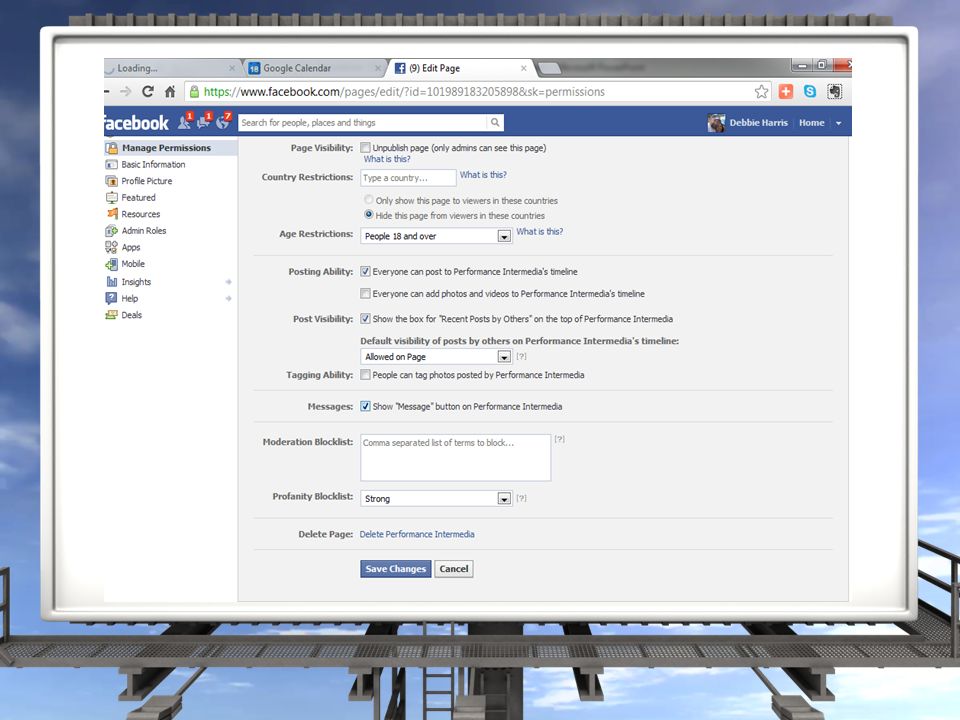Image resolution: width=960 pixels, height=720 pixels.
Task: Switch to the Loading tab
Action: 170,68
